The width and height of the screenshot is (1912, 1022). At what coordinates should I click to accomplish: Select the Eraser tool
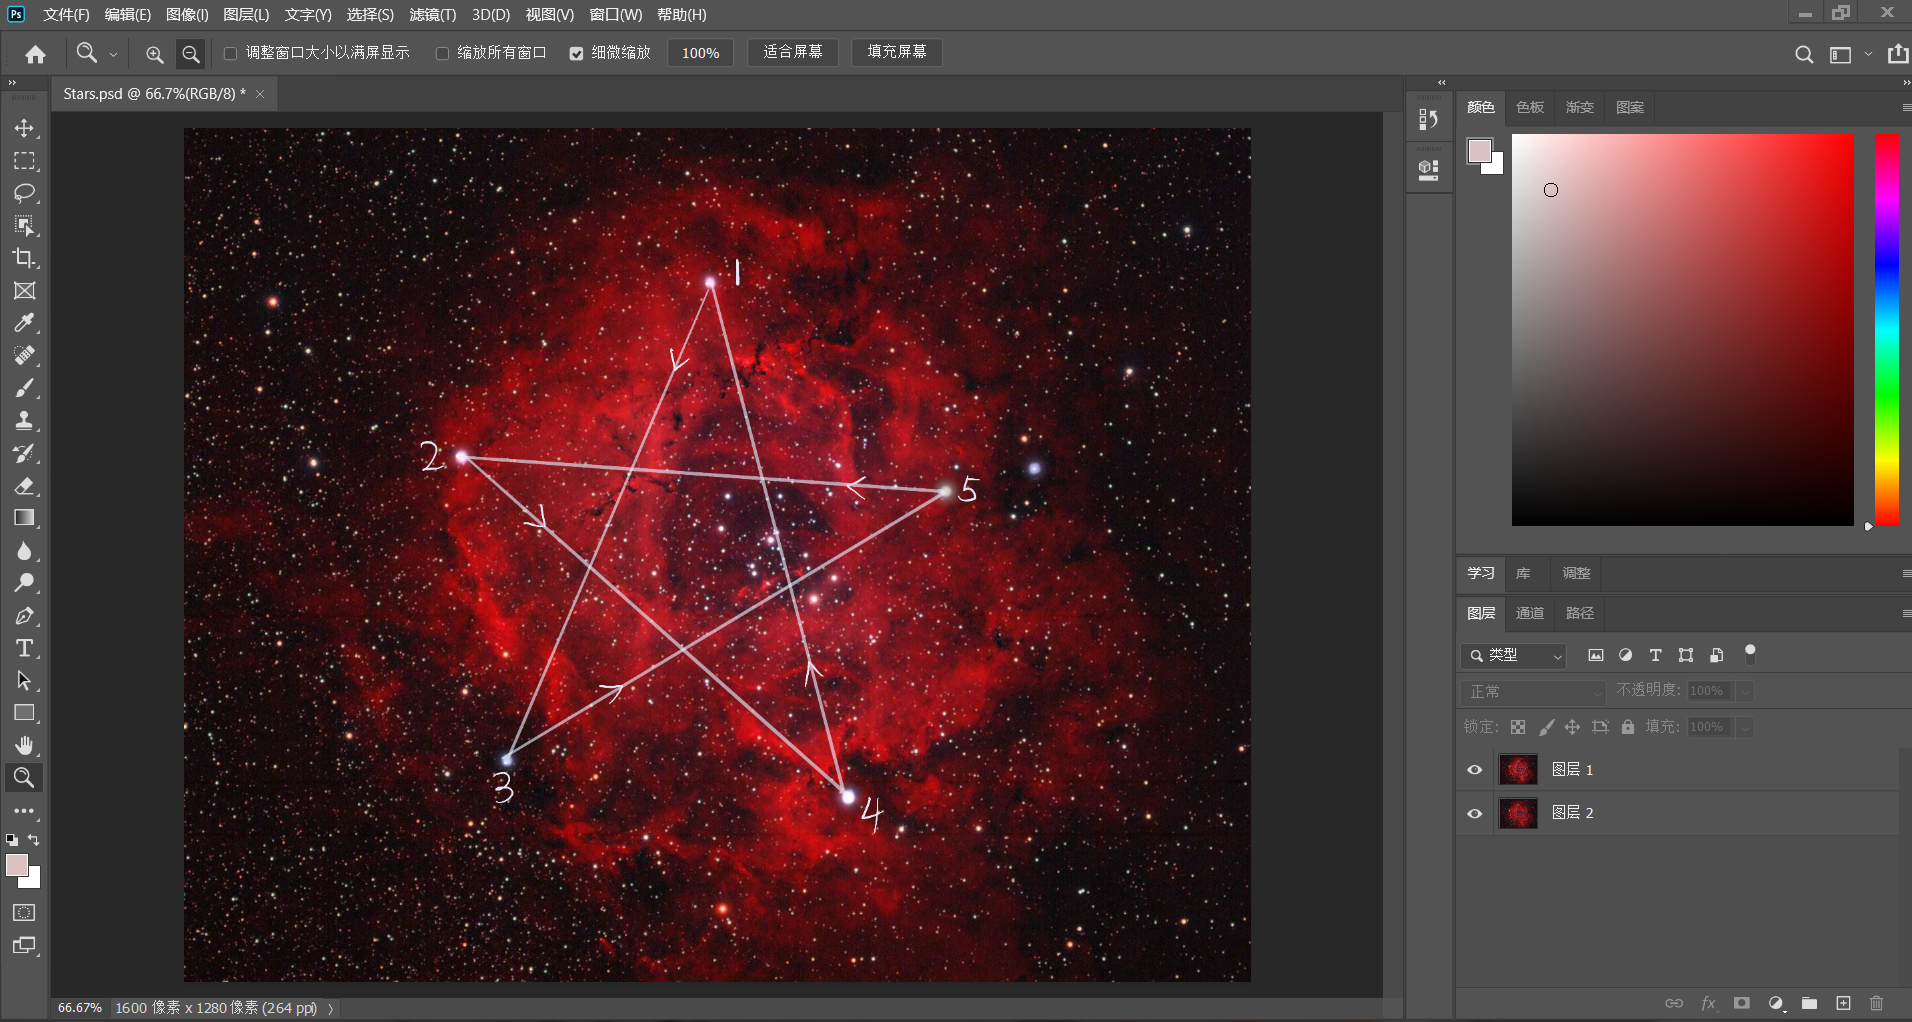coord(25,486)
